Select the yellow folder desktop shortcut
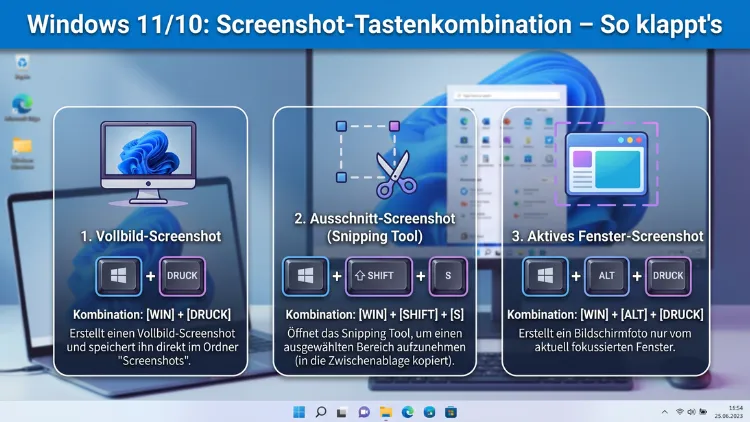 22,153
